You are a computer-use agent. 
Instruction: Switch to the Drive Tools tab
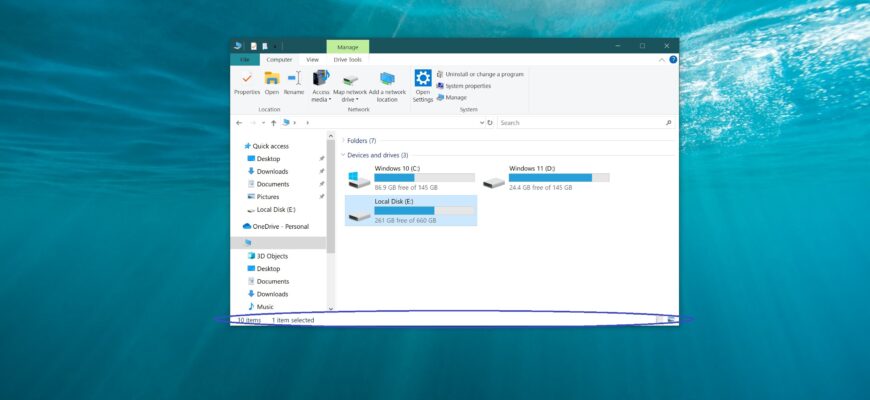click(x=347, y=60)
